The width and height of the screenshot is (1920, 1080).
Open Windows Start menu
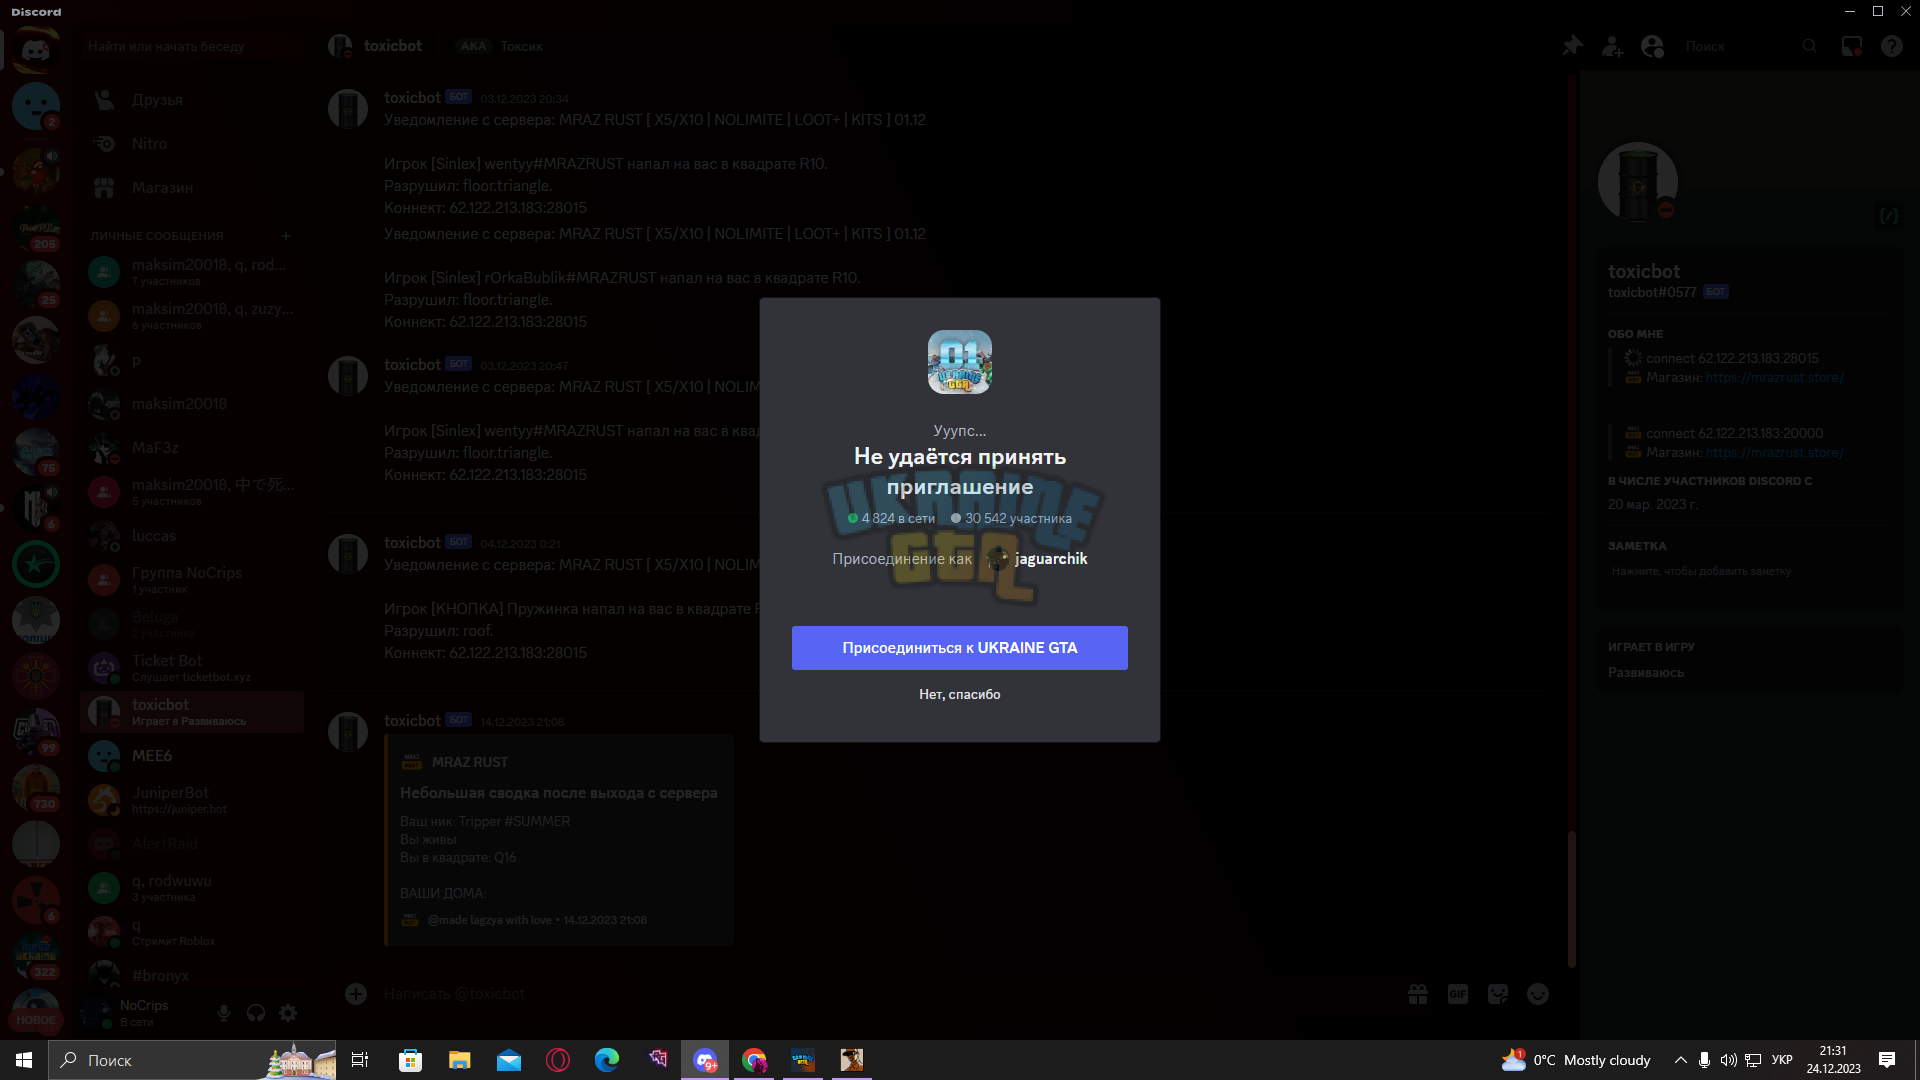point(24,1060)
